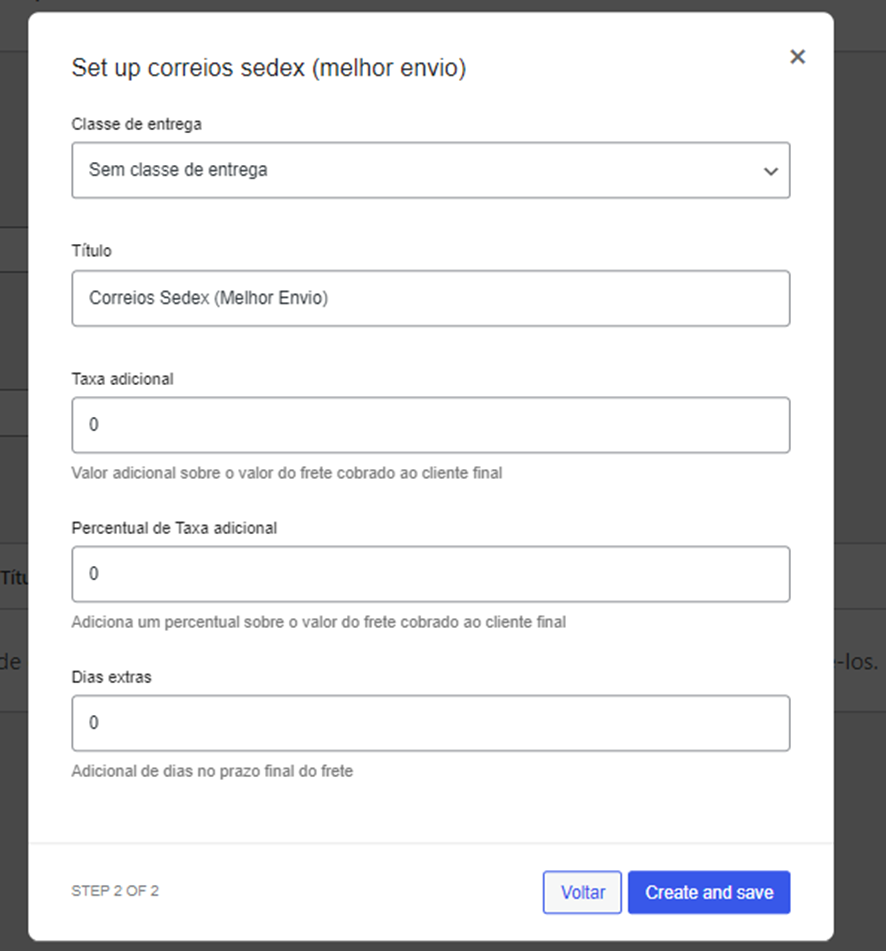Click the Percentual de Taxa adicional label

tap(174, 528)
